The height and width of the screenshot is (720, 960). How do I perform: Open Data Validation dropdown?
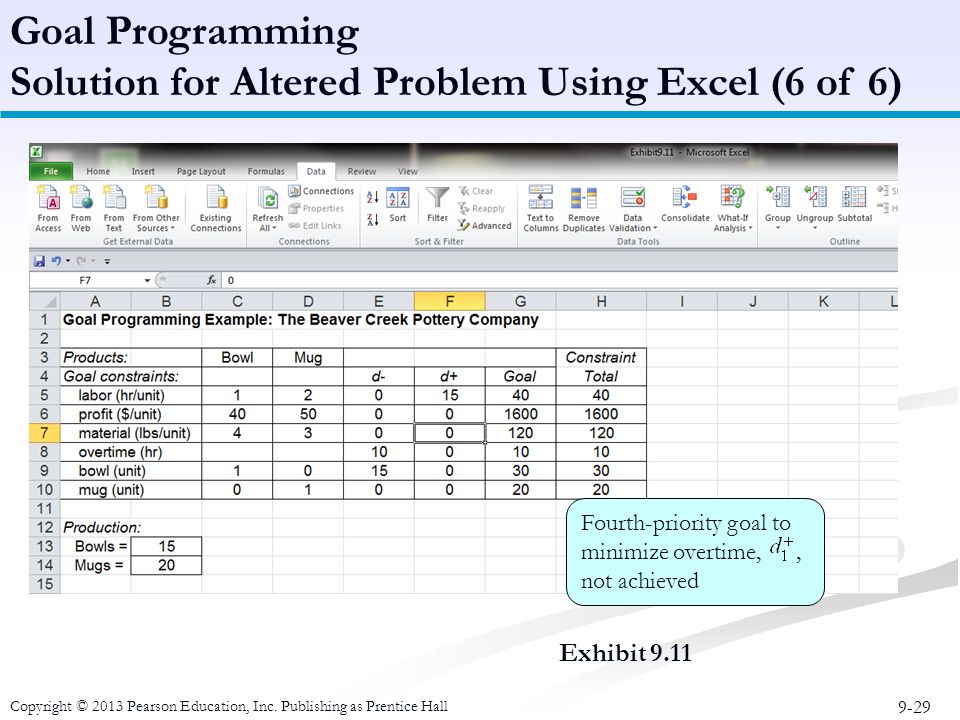[x=632, y=209]
